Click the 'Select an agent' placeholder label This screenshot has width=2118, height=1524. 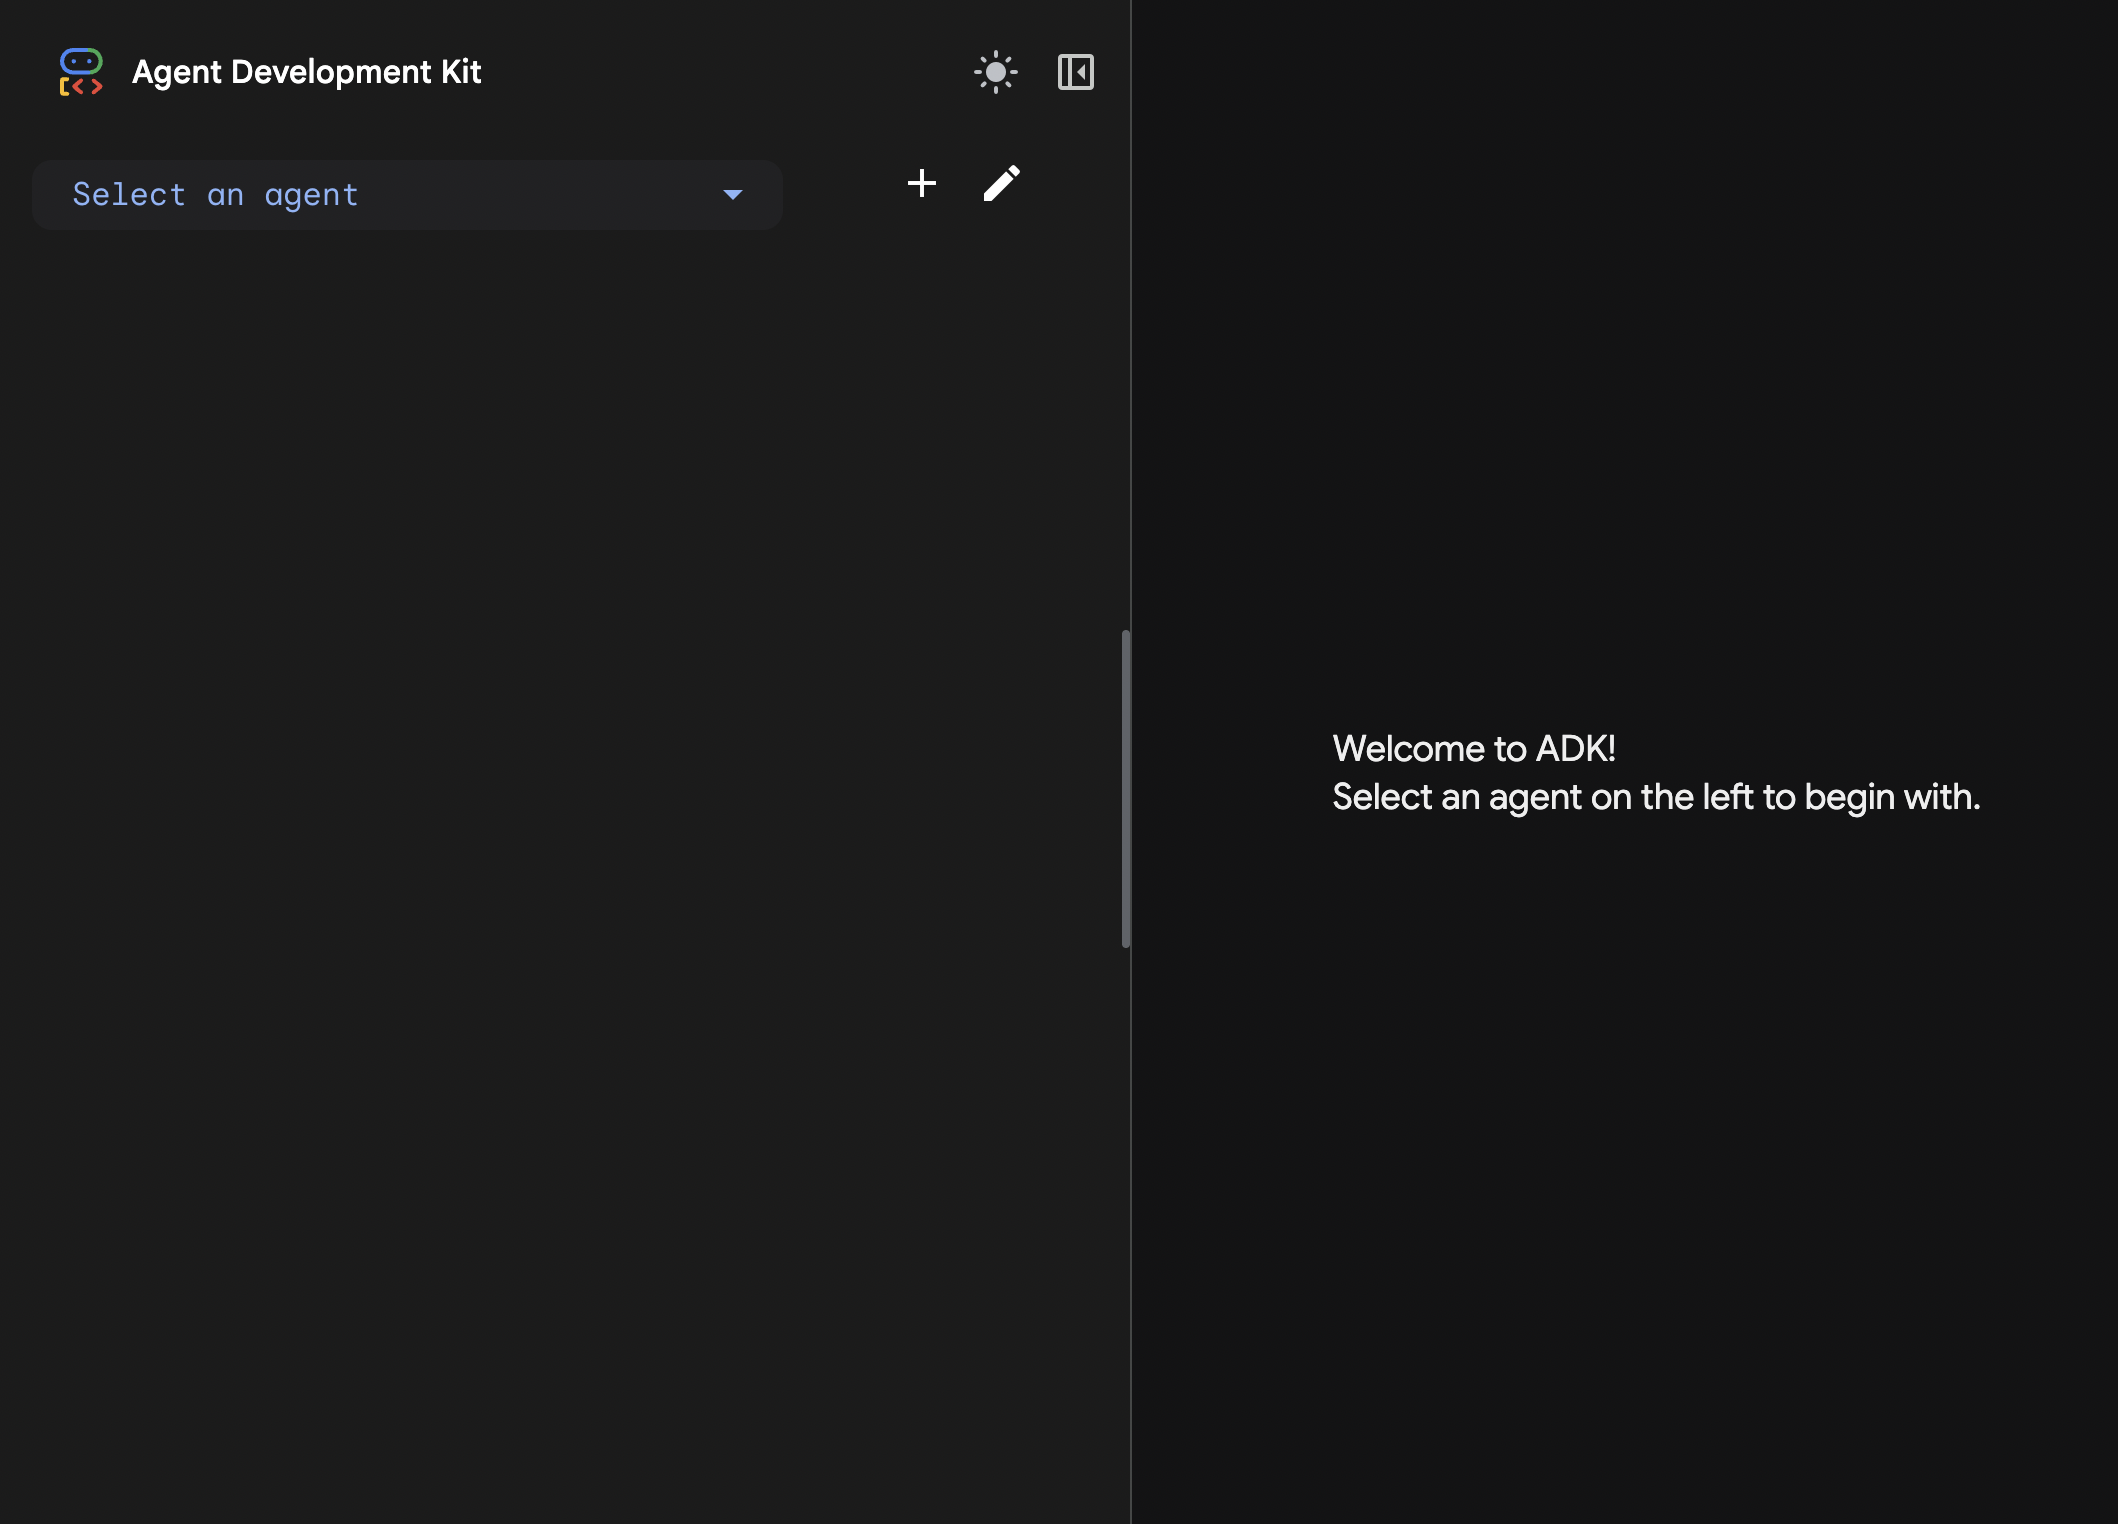click(215, 195)
